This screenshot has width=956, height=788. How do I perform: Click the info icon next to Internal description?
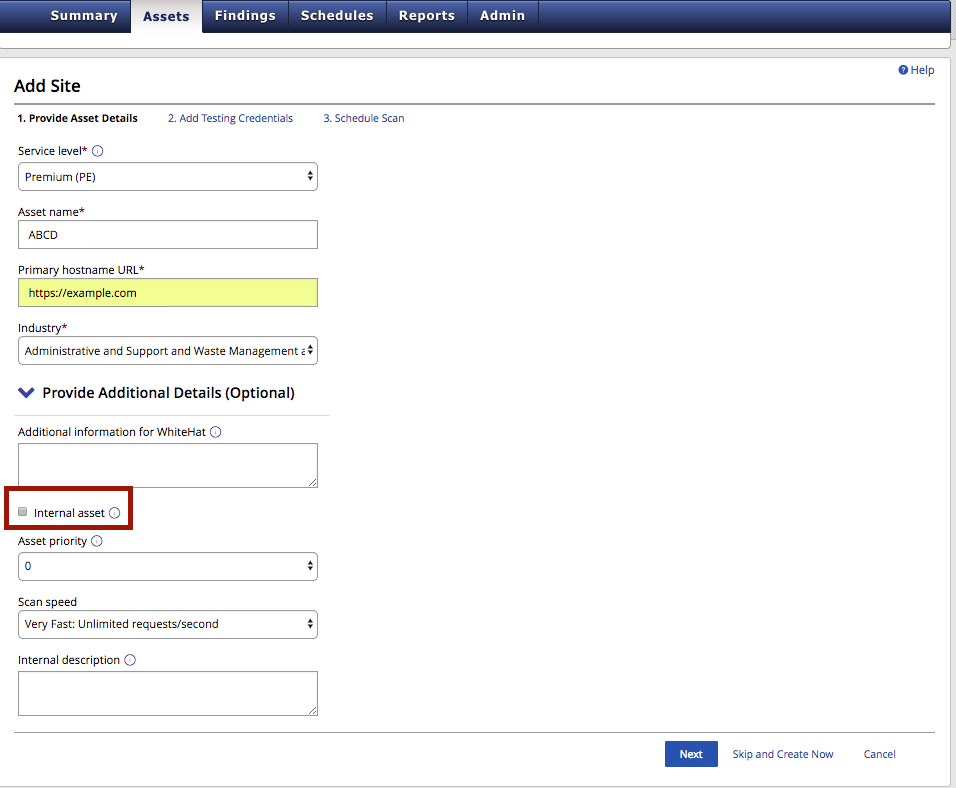130,659
